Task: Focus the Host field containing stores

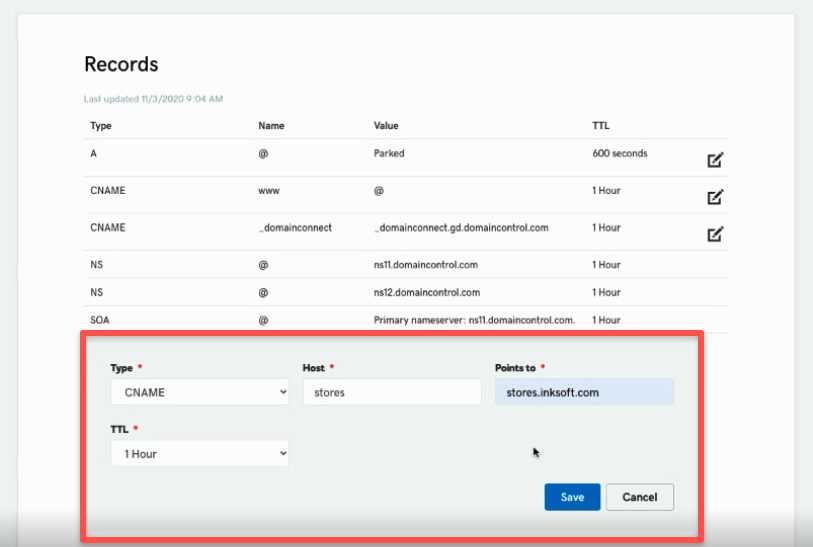Action: pyautogui.click(x=391, y=392)
